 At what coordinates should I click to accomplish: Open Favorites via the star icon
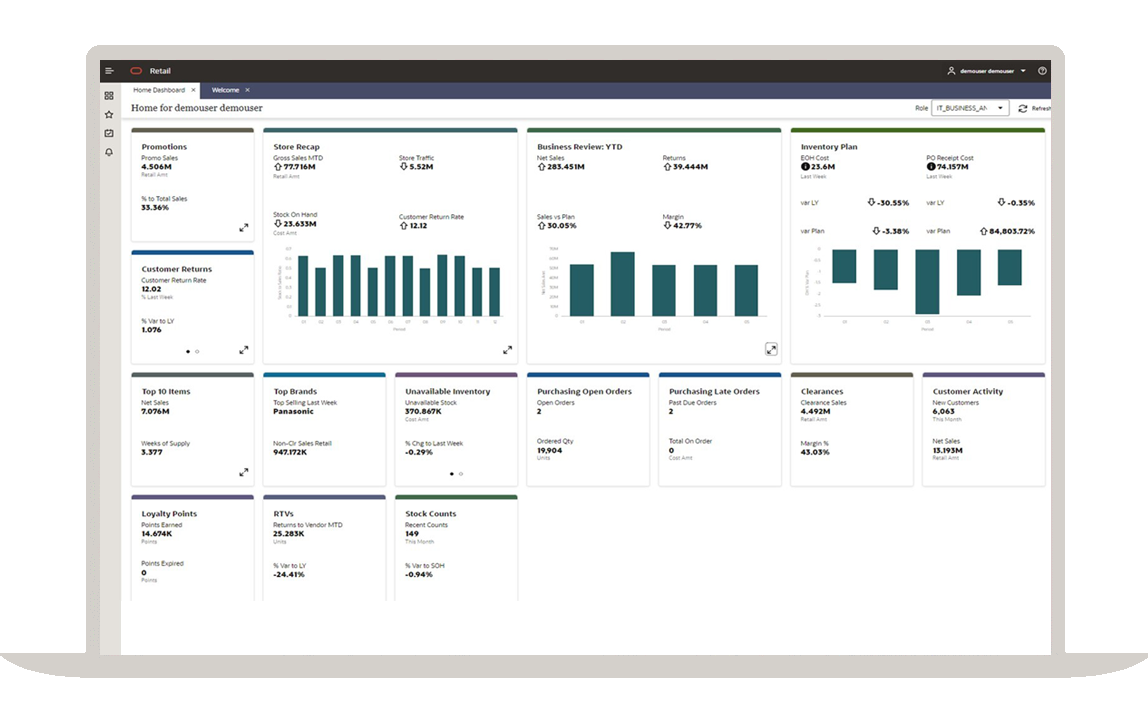[108, 114]
